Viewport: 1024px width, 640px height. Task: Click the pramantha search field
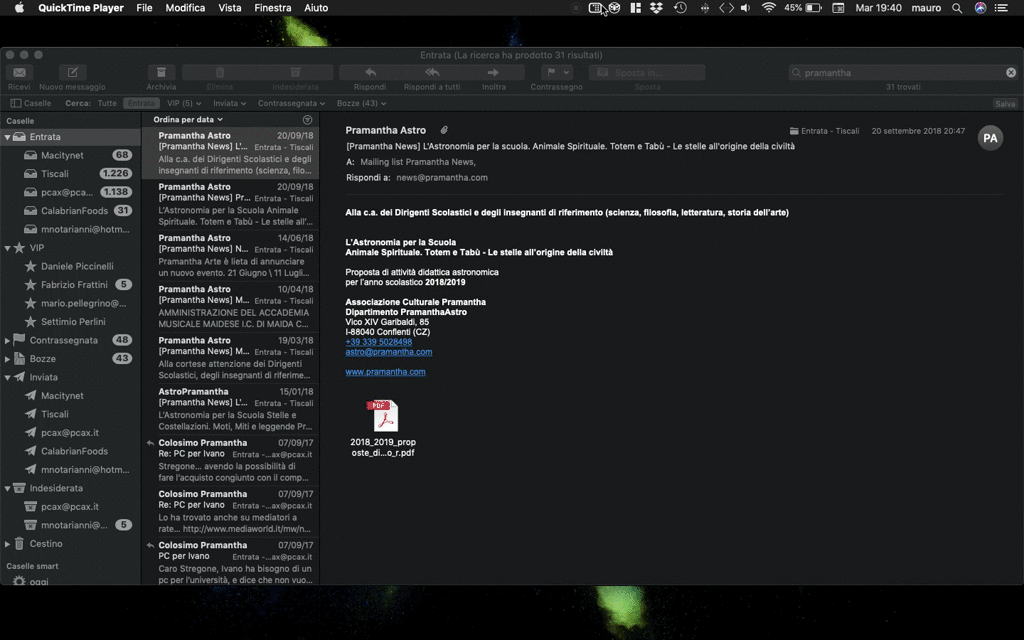click(901, 72)
